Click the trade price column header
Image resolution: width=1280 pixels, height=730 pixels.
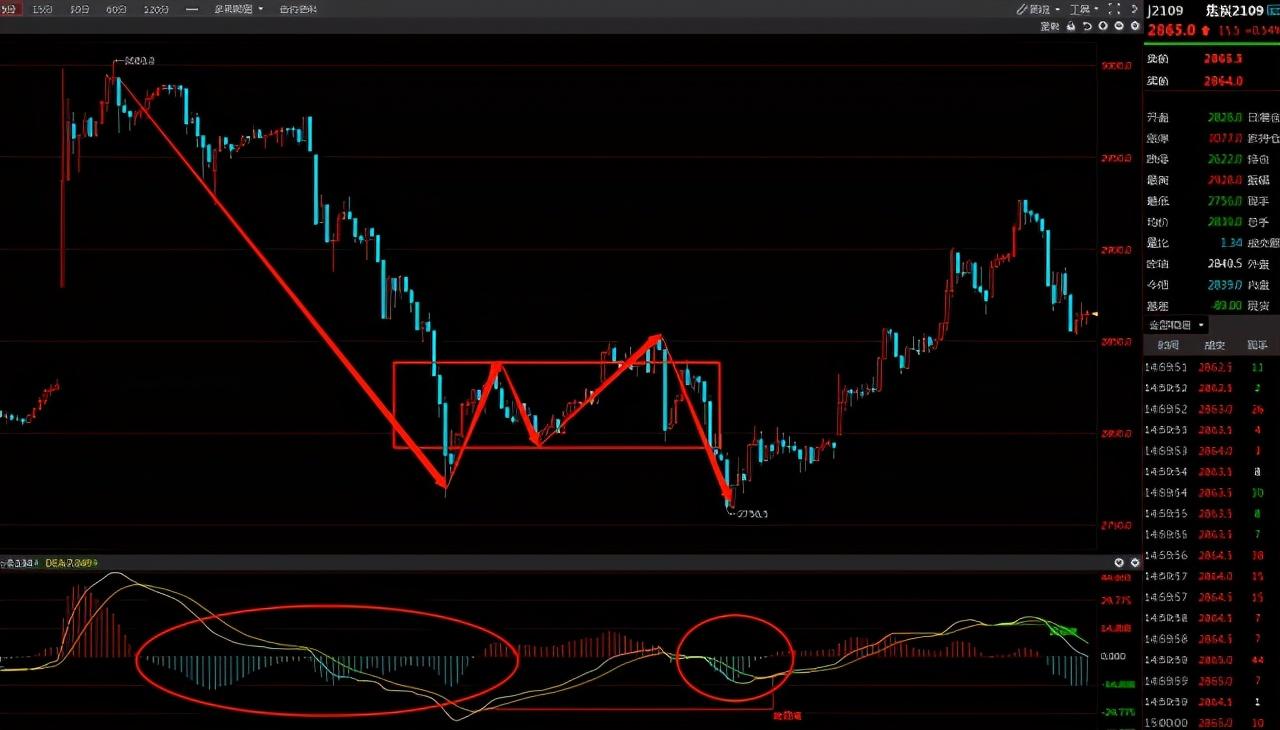point(1214,345)
